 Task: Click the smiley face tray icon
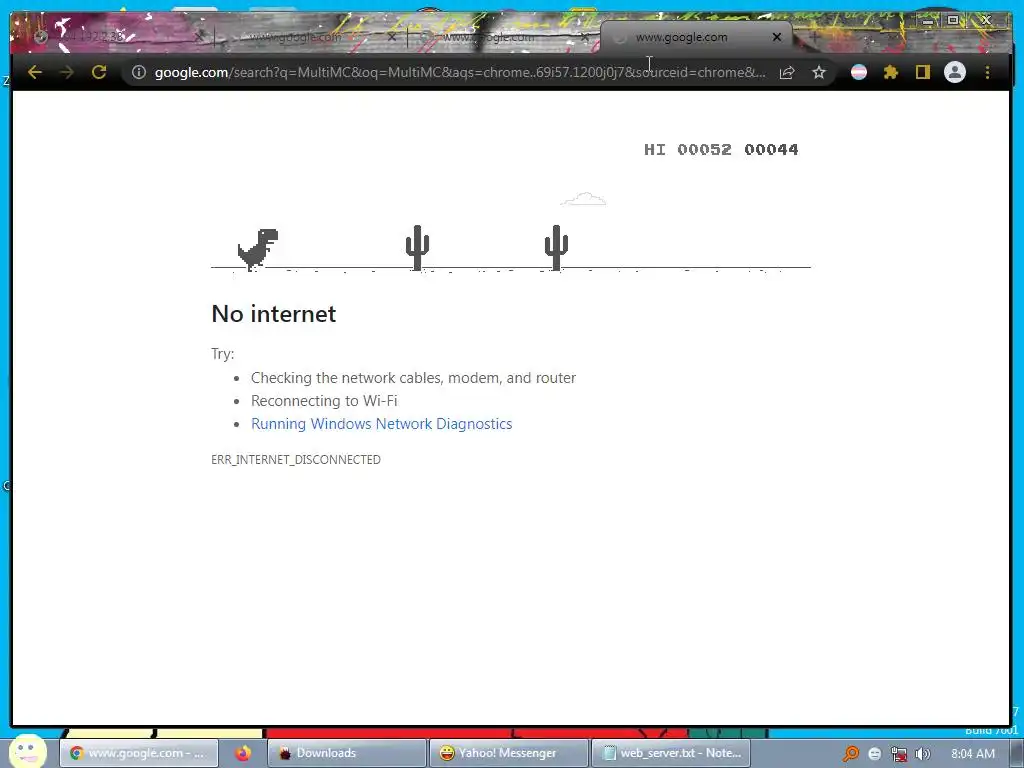tap(874, 754)
